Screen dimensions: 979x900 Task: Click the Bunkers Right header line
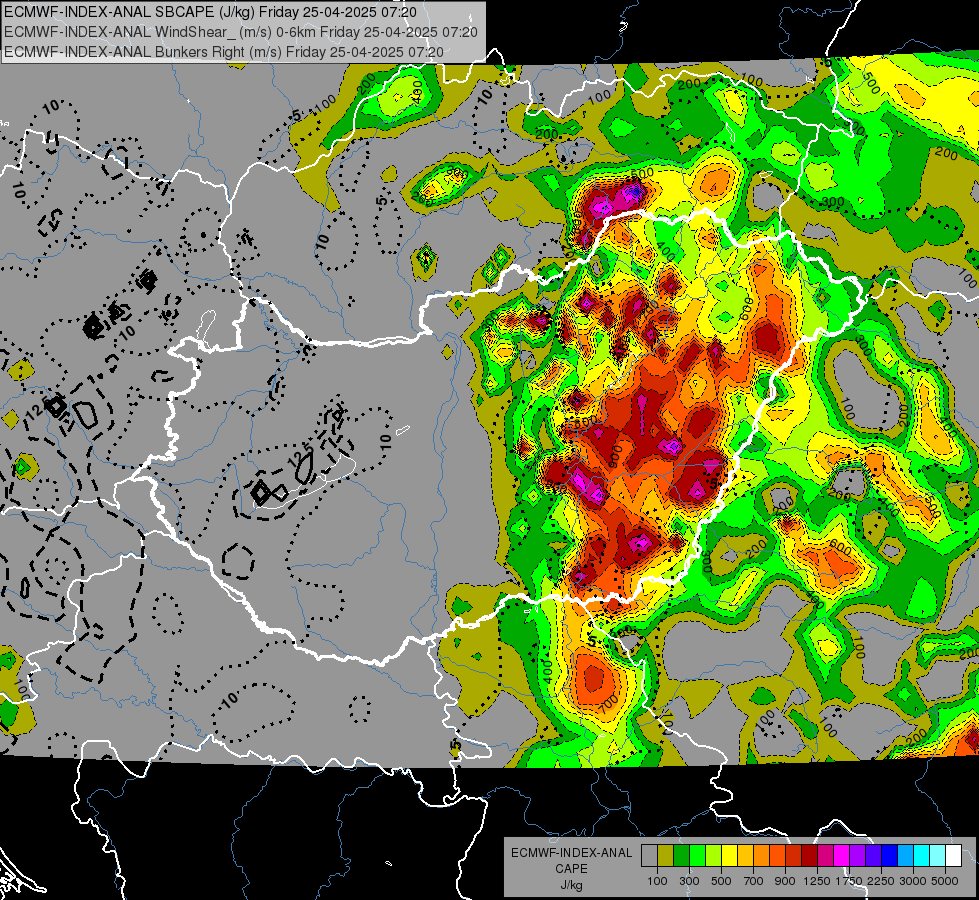(x=224, y=52)
